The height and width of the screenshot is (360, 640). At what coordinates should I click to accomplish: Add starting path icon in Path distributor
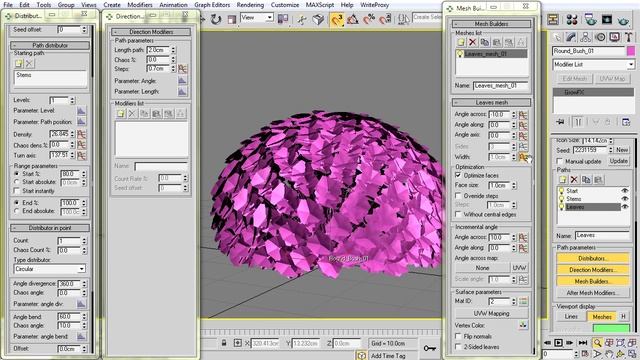tap(18, 63)
